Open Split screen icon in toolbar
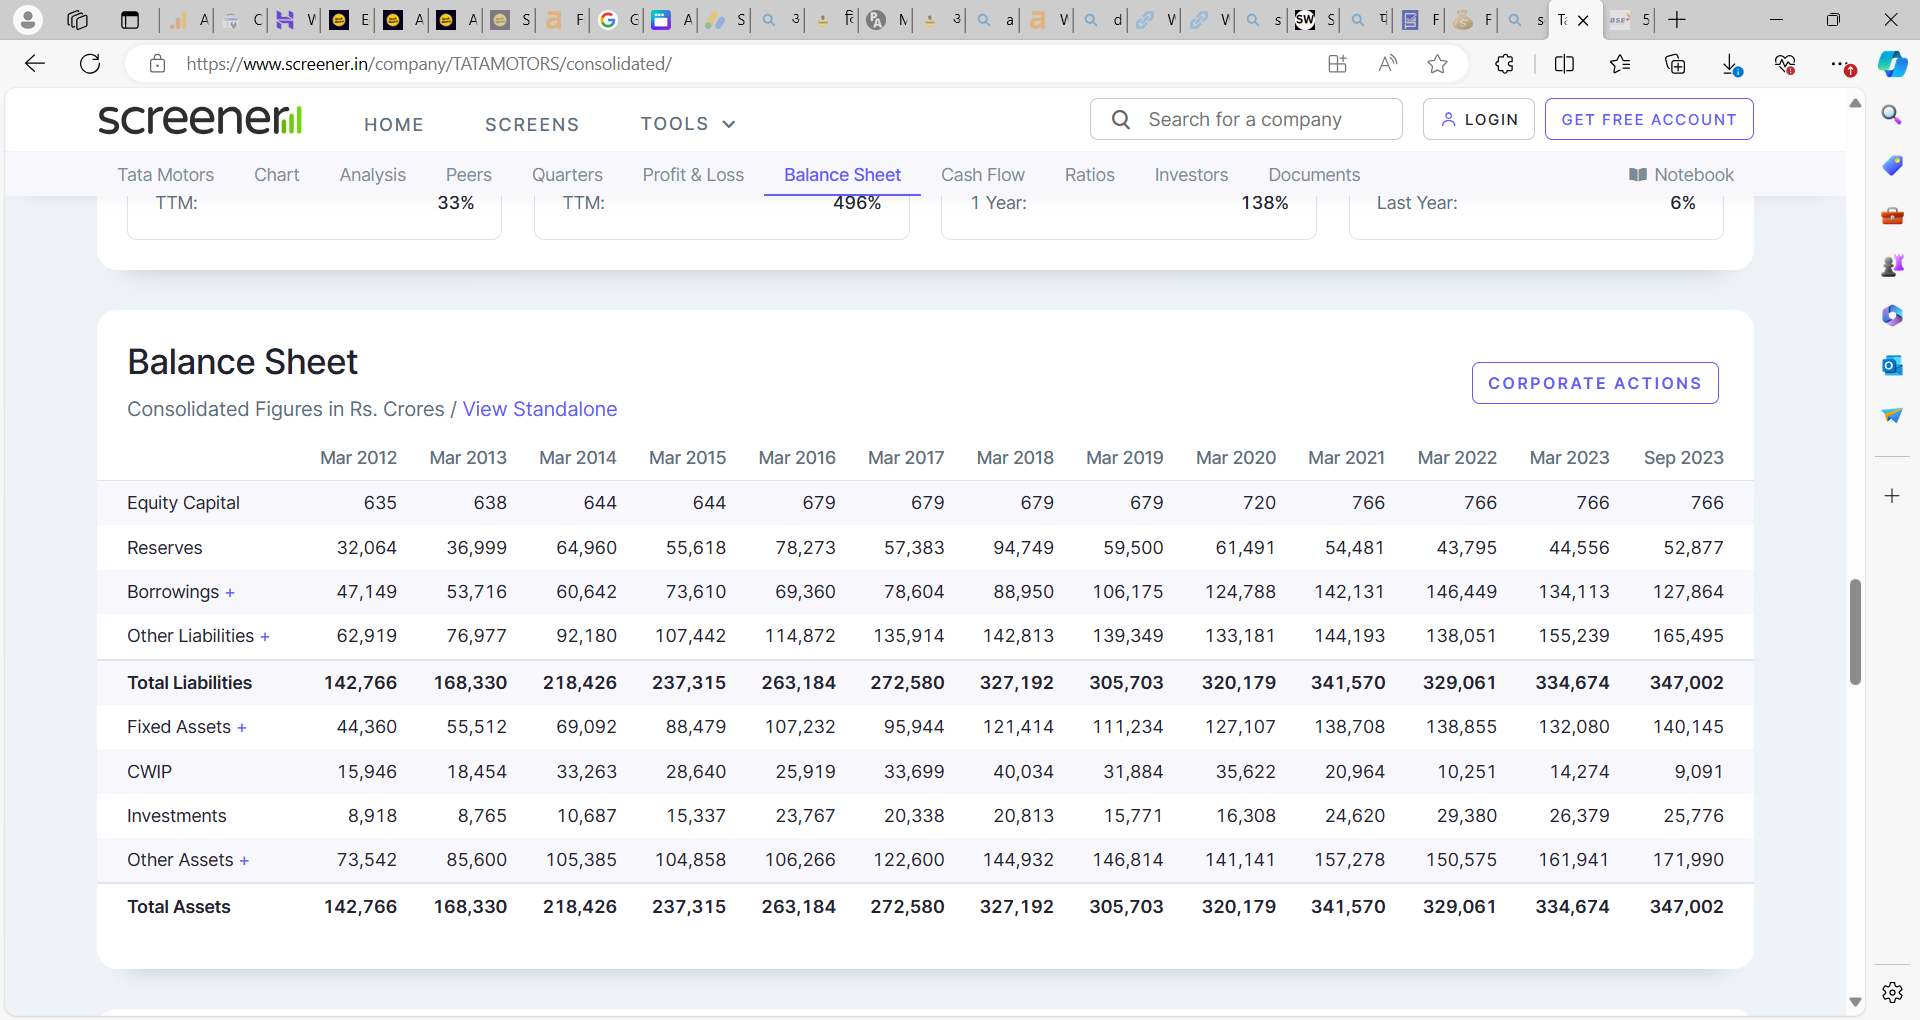Screen dimensions: 1920x1020 (x=1565, y=64)
